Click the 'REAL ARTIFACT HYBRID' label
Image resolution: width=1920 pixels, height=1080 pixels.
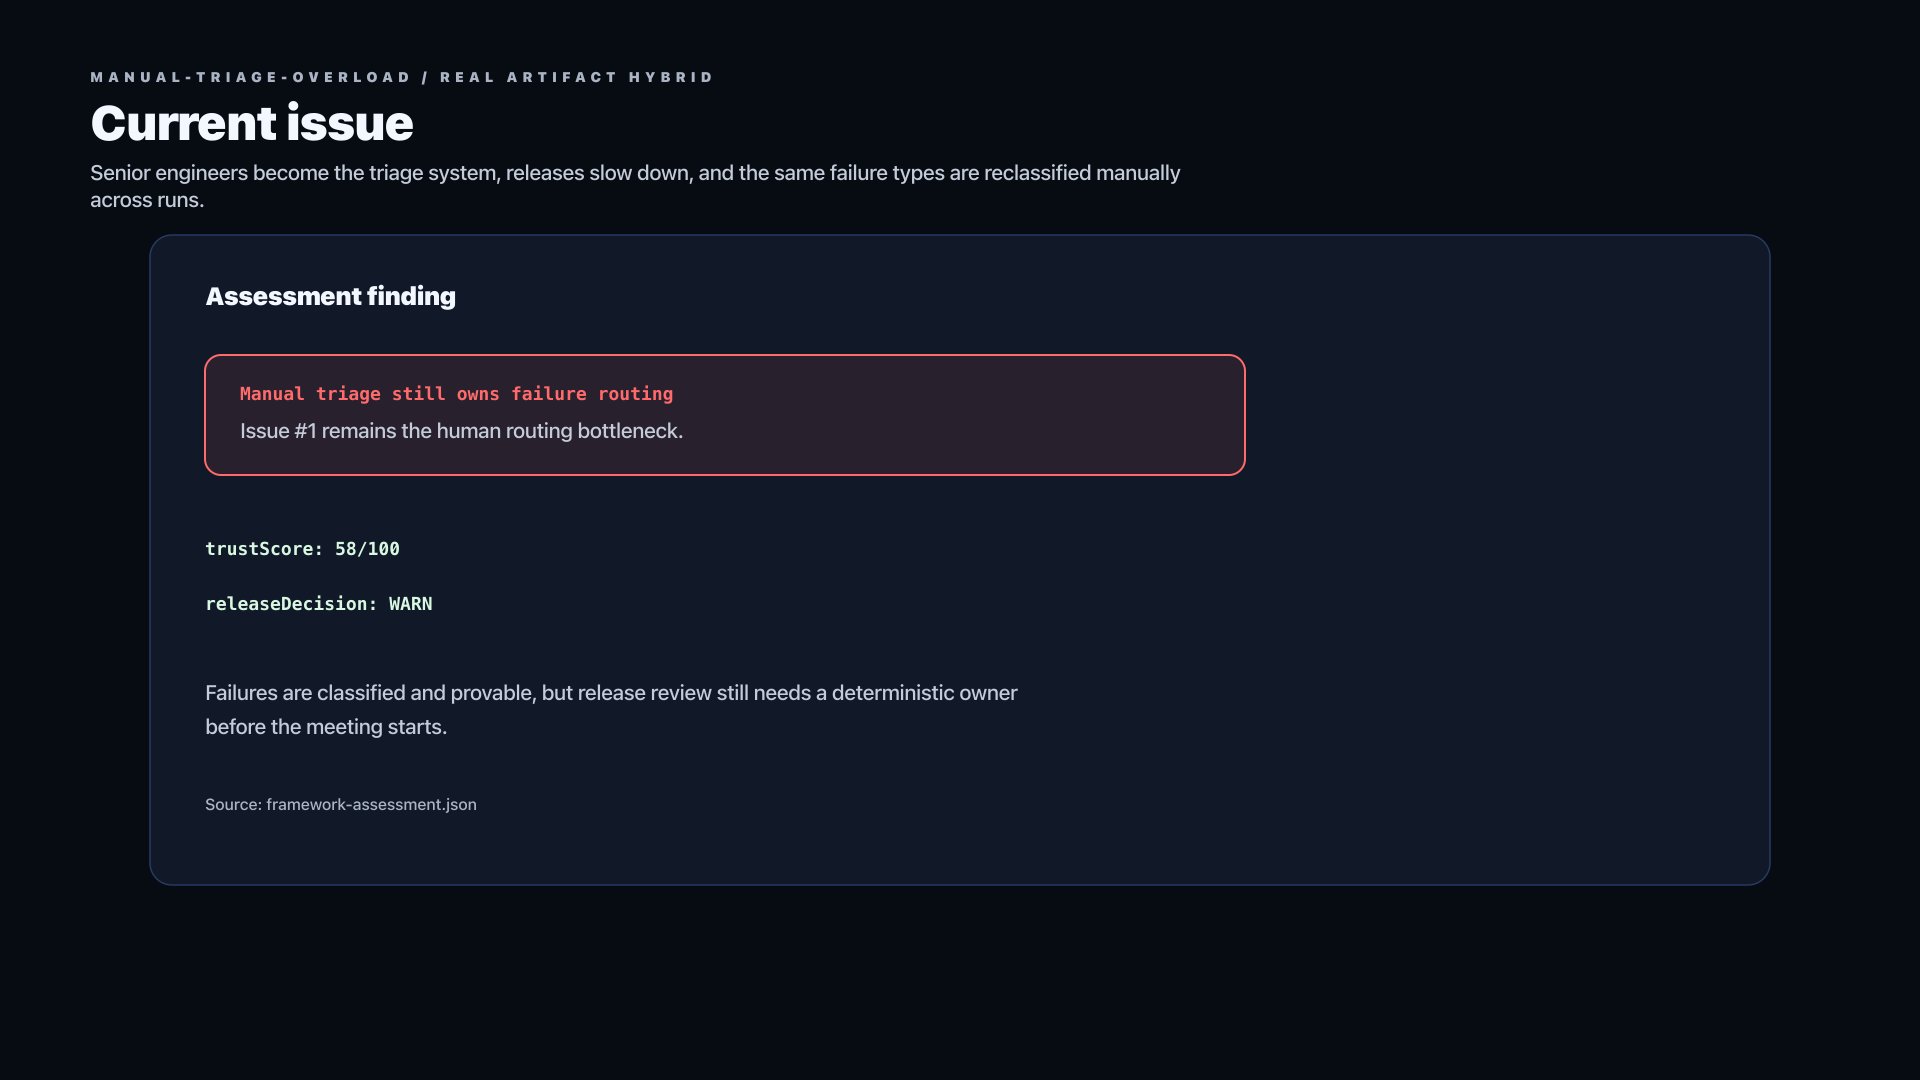coord(577,77)
